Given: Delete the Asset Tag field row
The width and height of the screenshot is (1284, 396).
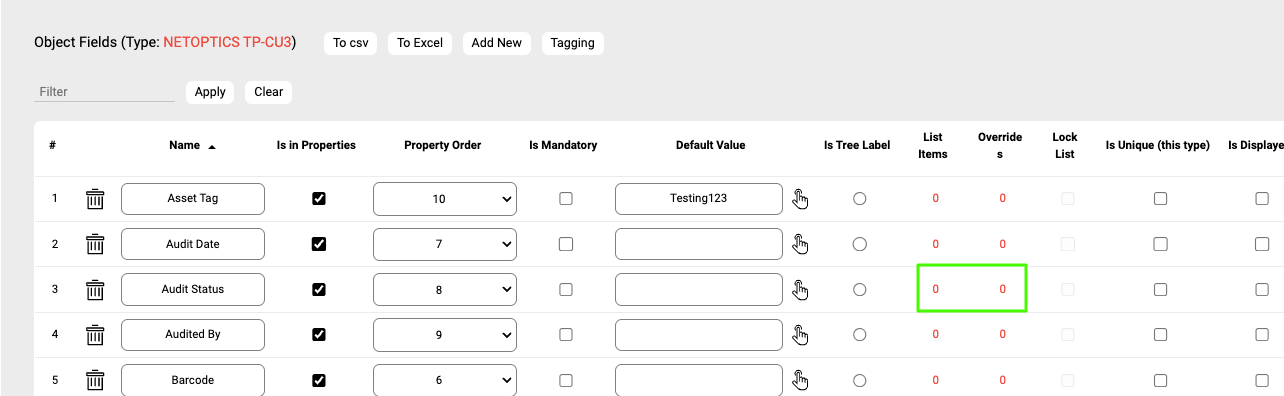Looking at the screenshot, I should point(95,199).
